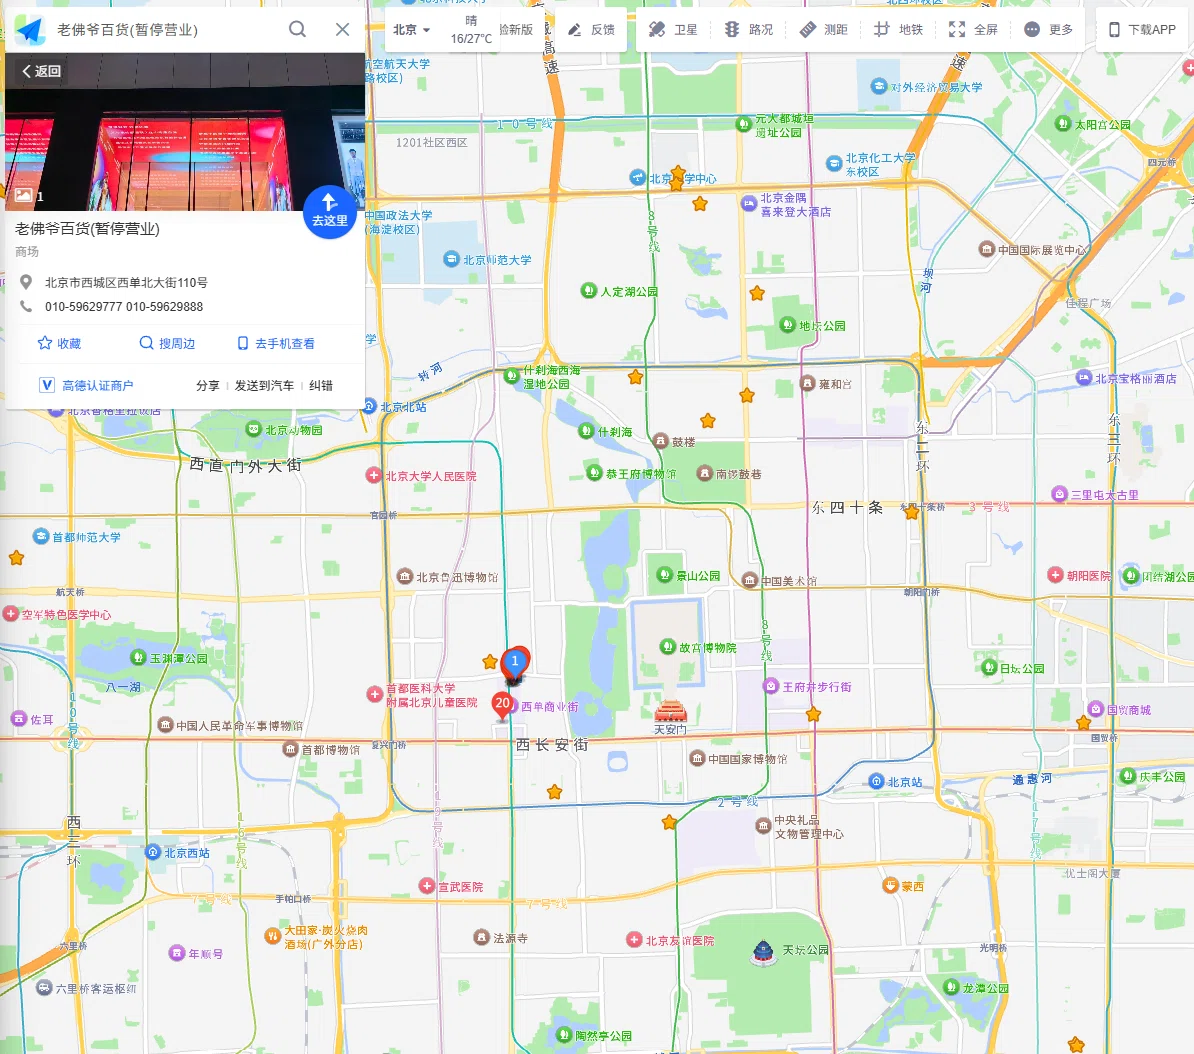
Task: Click the 国贸商城 shopping icon
Action: click(1096, 709)
